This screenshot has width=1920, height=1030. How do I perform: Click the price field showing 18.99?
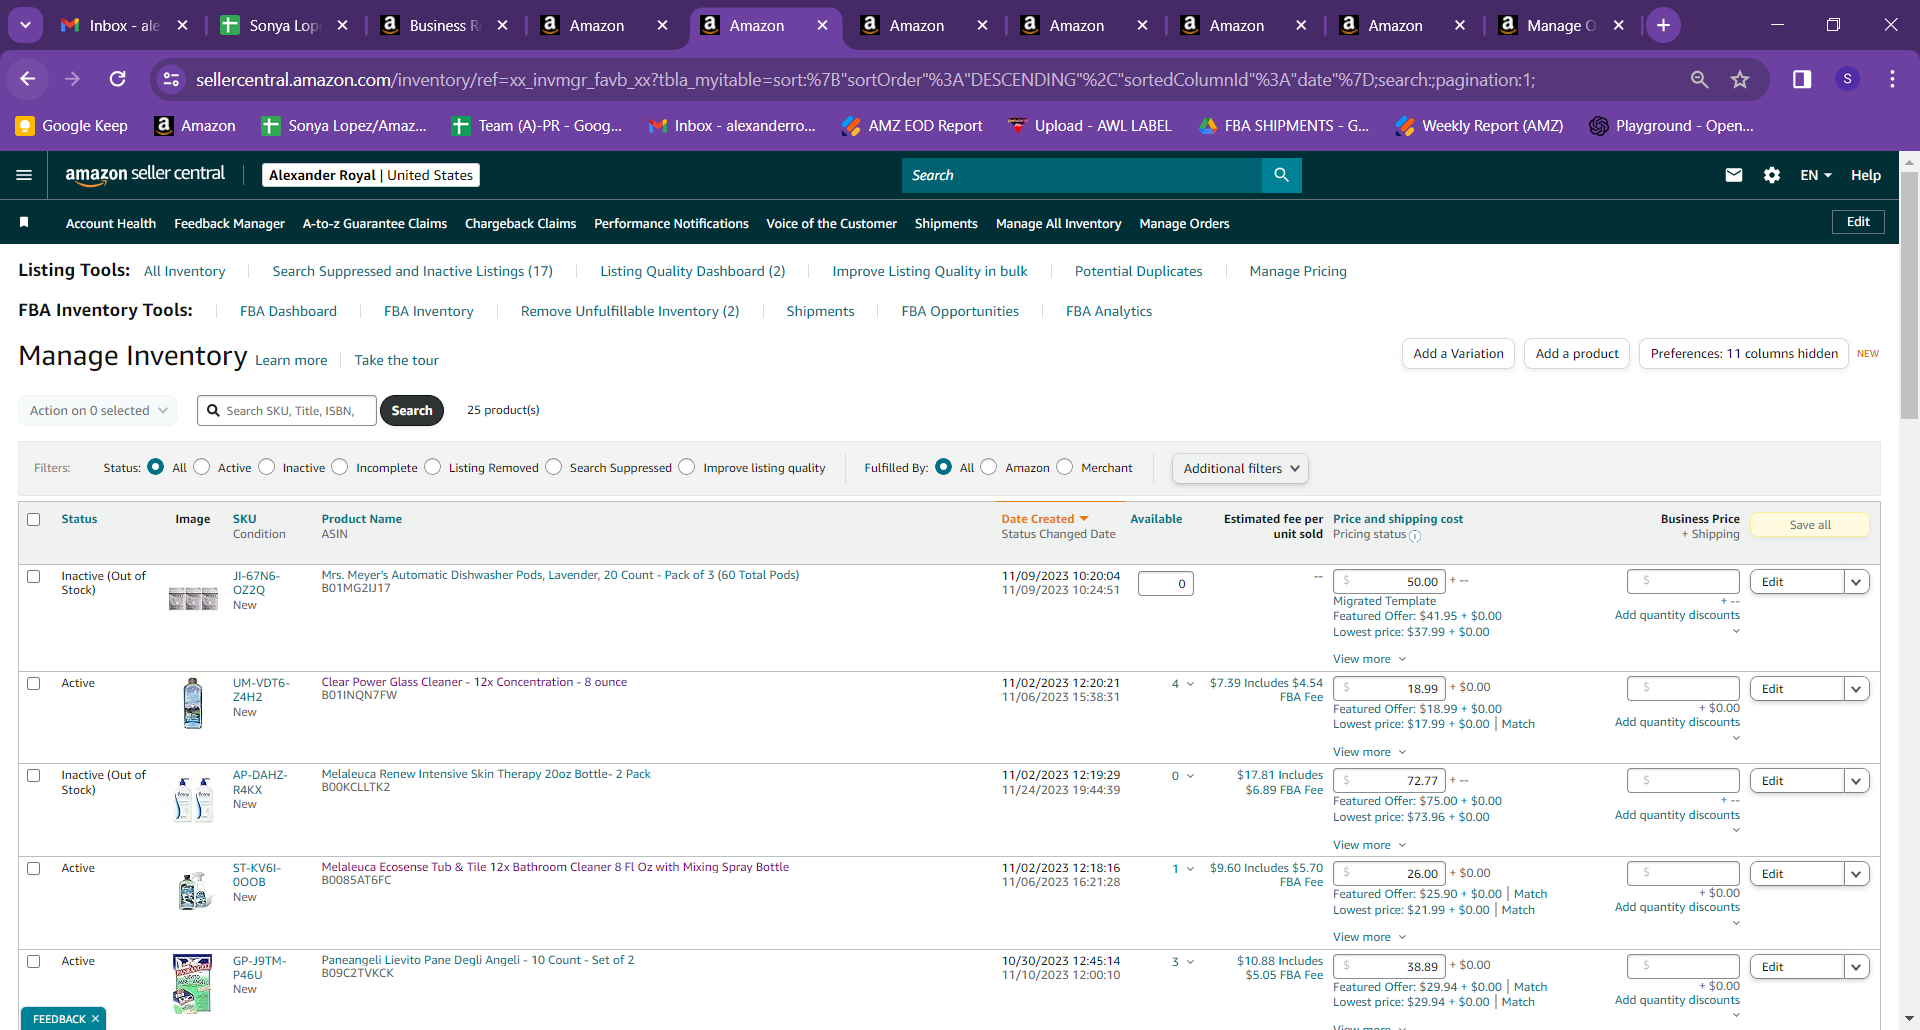coord(1389,688)
